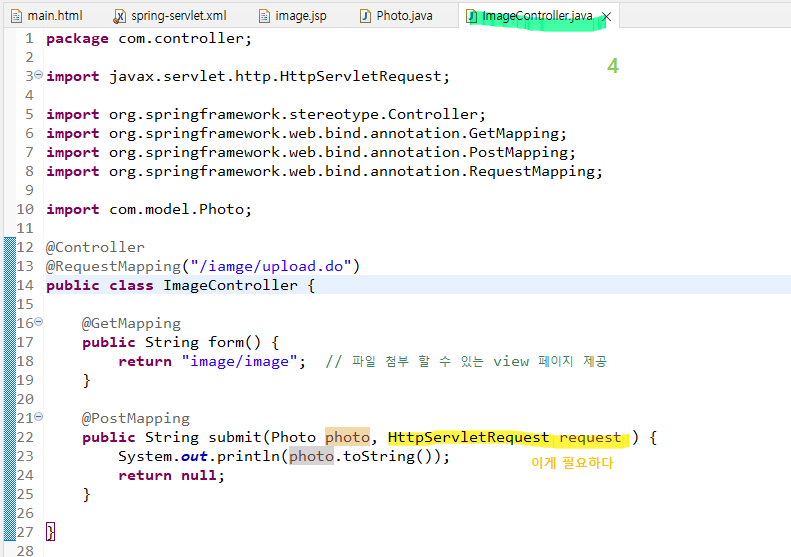Click the @PostMapping annotation on line 21
791x557 pixels.
tap(136, 418)
